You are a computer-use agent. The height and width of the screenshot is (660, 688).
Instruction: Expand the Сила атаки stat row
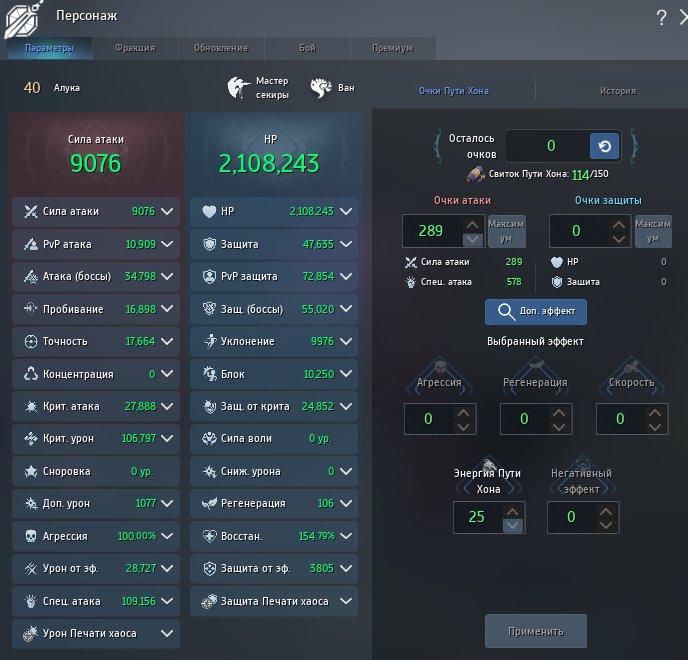pos(167,212)
